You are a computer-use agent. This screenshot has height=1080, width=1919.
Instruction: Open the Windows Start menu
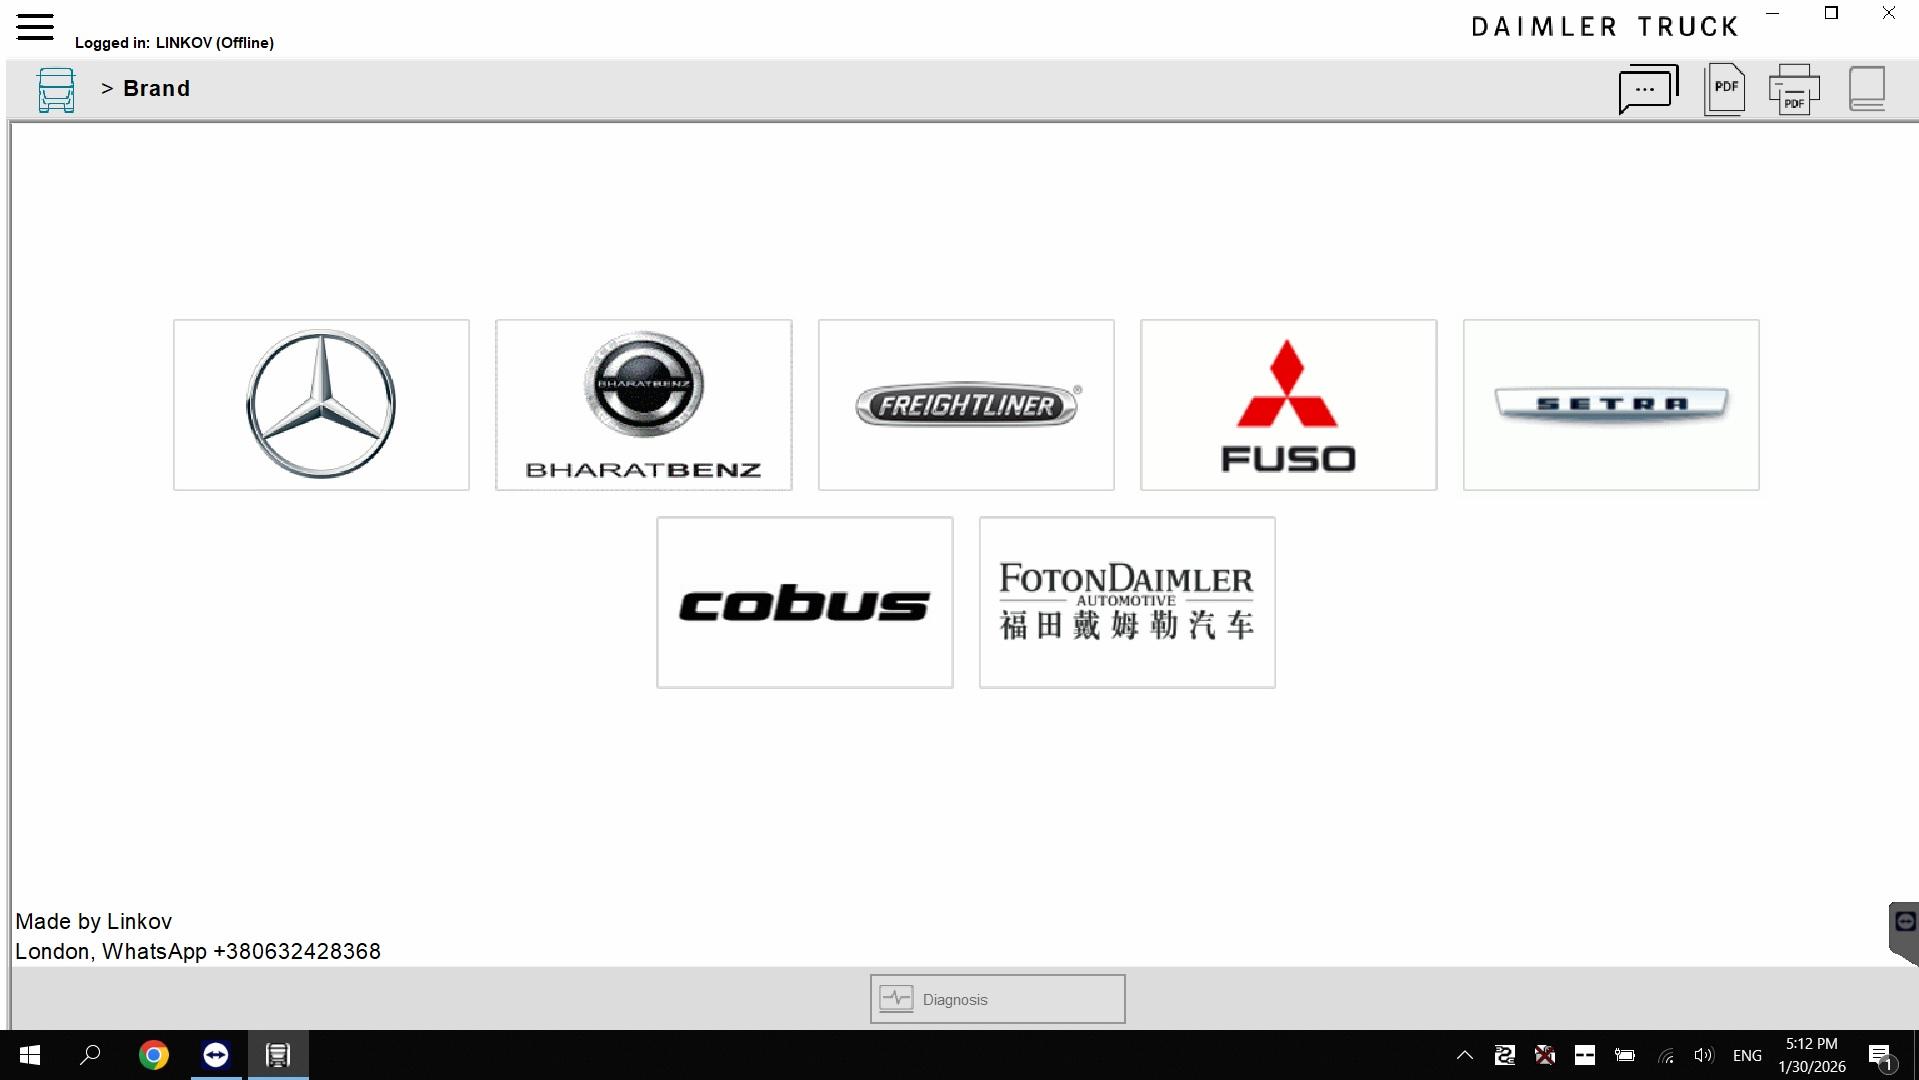[x=30, y=1055]
